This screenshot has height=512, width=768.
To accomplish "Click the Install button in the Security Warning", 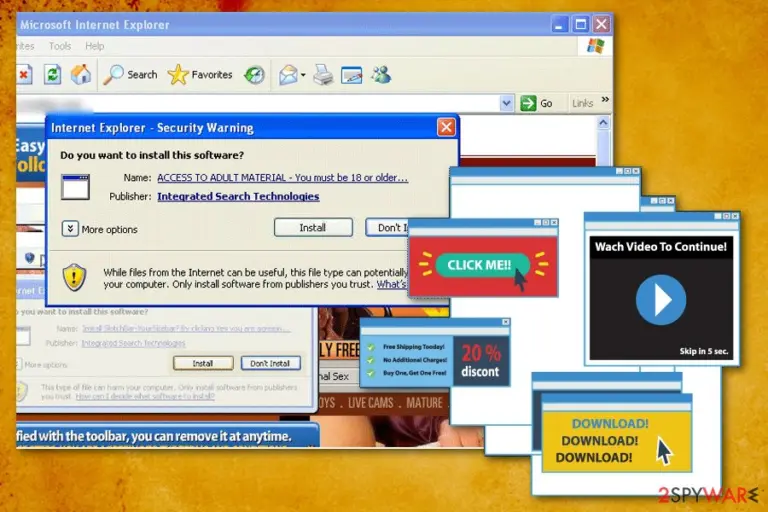I will [313, 228].
